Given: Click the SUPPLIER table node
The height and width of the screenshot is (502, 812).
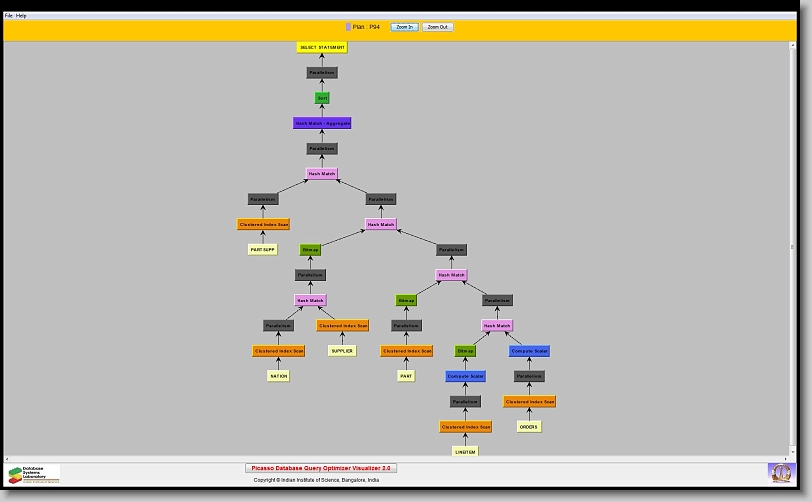Looking at the screenshot, I should pos(343,351).
